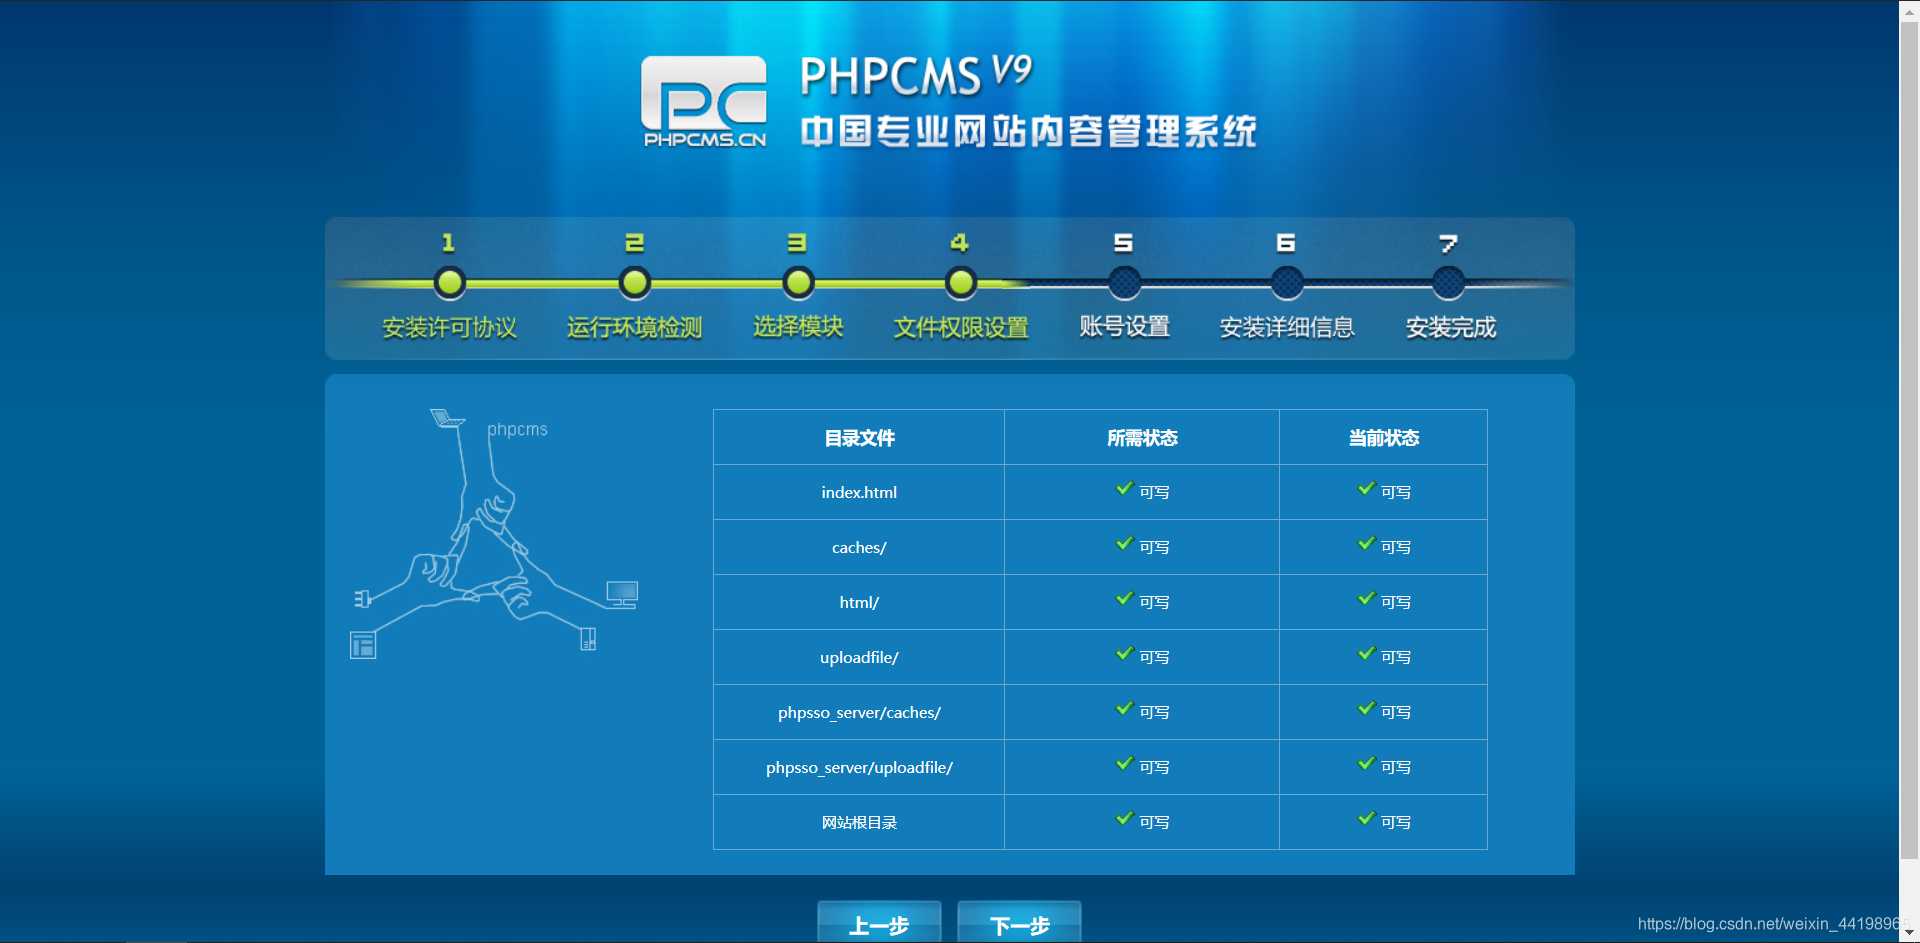The height and width of the screenshot is (943, 1920).
Task: Click the caches/ table cell
Action: click(x=859, y=547)
